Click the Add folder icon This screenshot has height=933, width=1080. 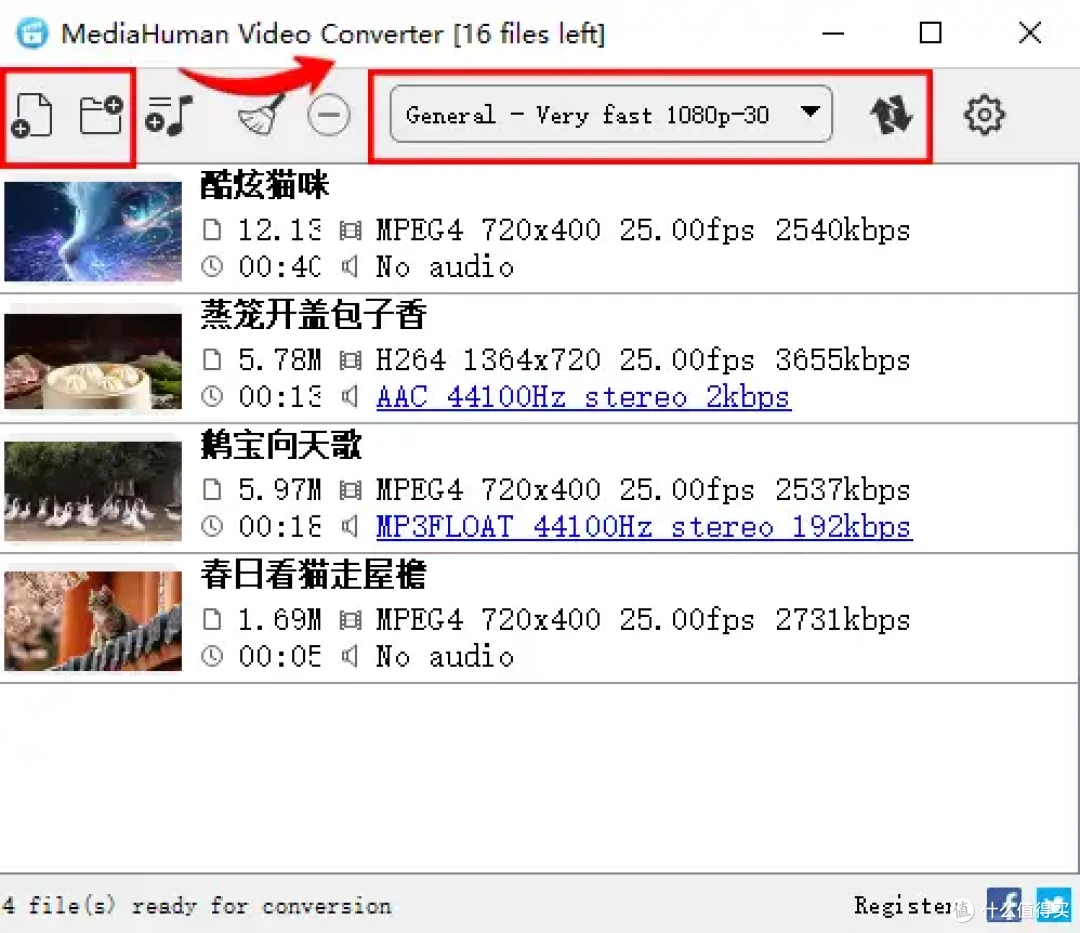tap(101, 114)
